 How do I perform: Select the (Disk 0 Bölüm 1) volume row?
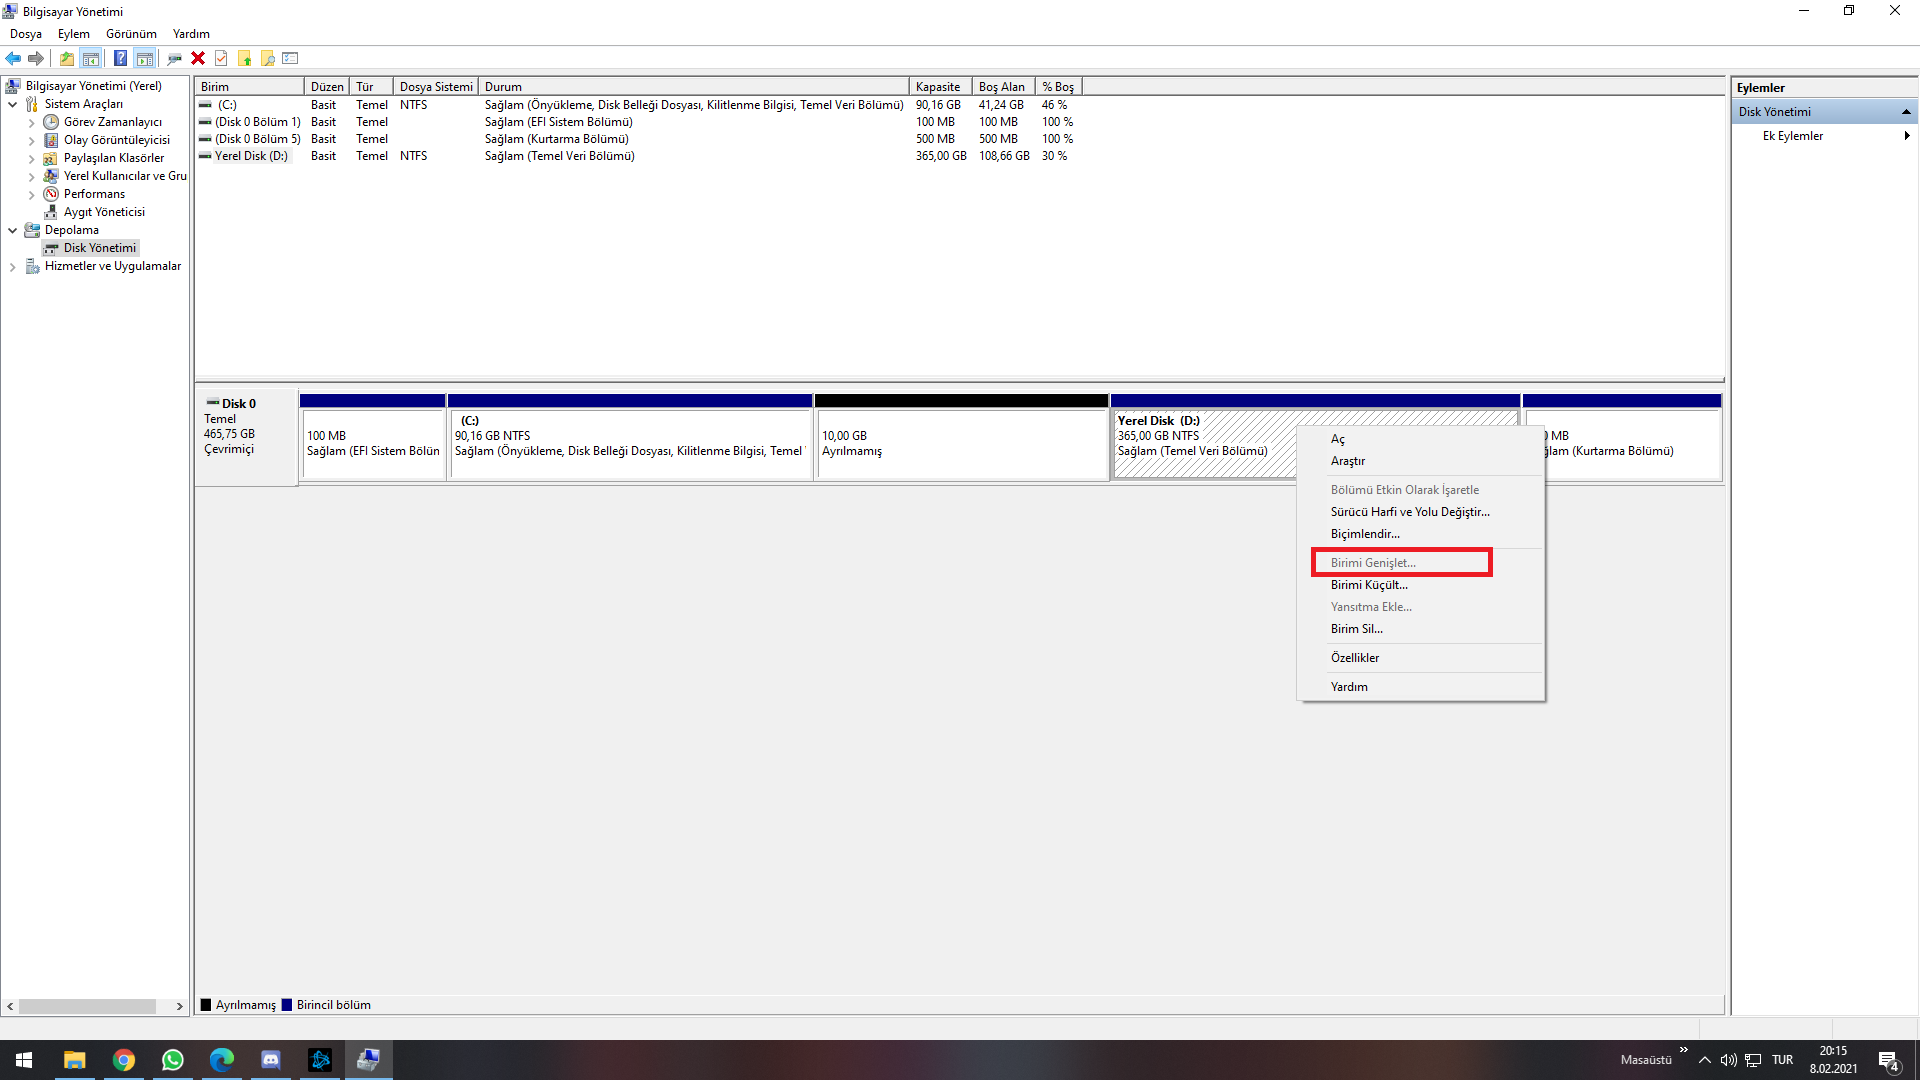[x=638, y=122]
